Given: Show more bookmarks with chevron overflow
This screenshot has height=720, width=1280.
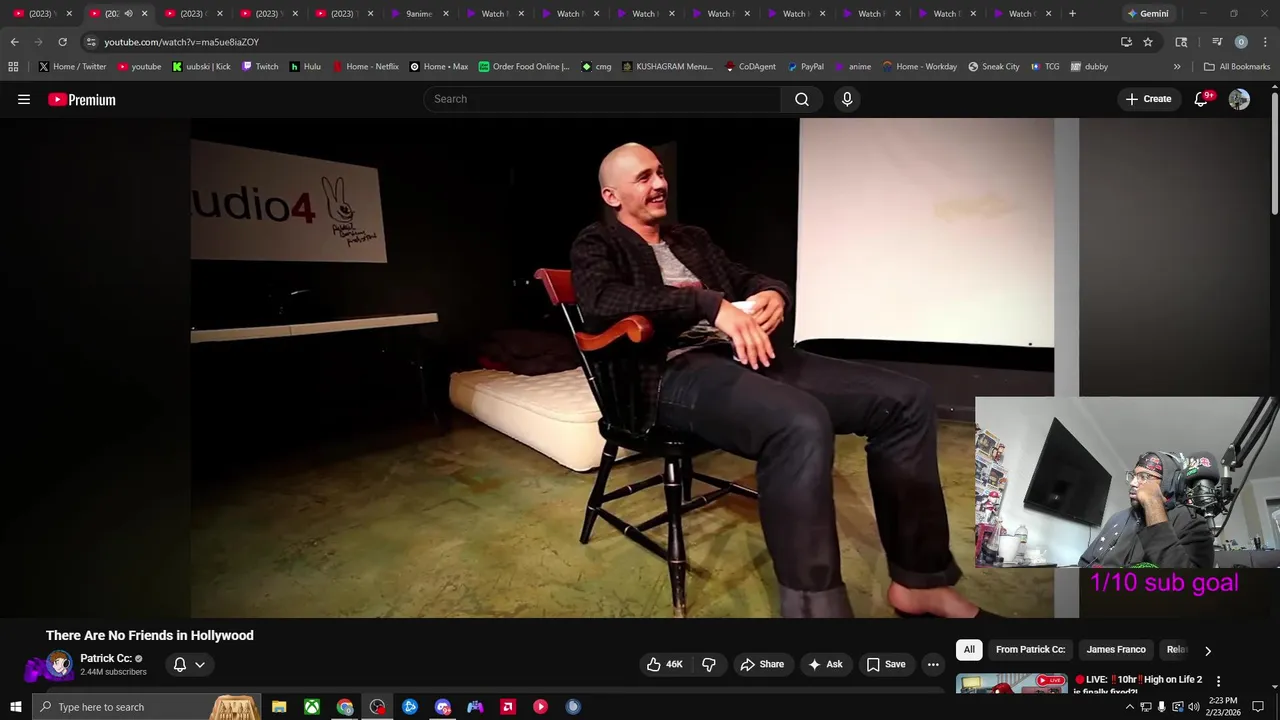Looking at the screenshot, I should (1177, 66).
